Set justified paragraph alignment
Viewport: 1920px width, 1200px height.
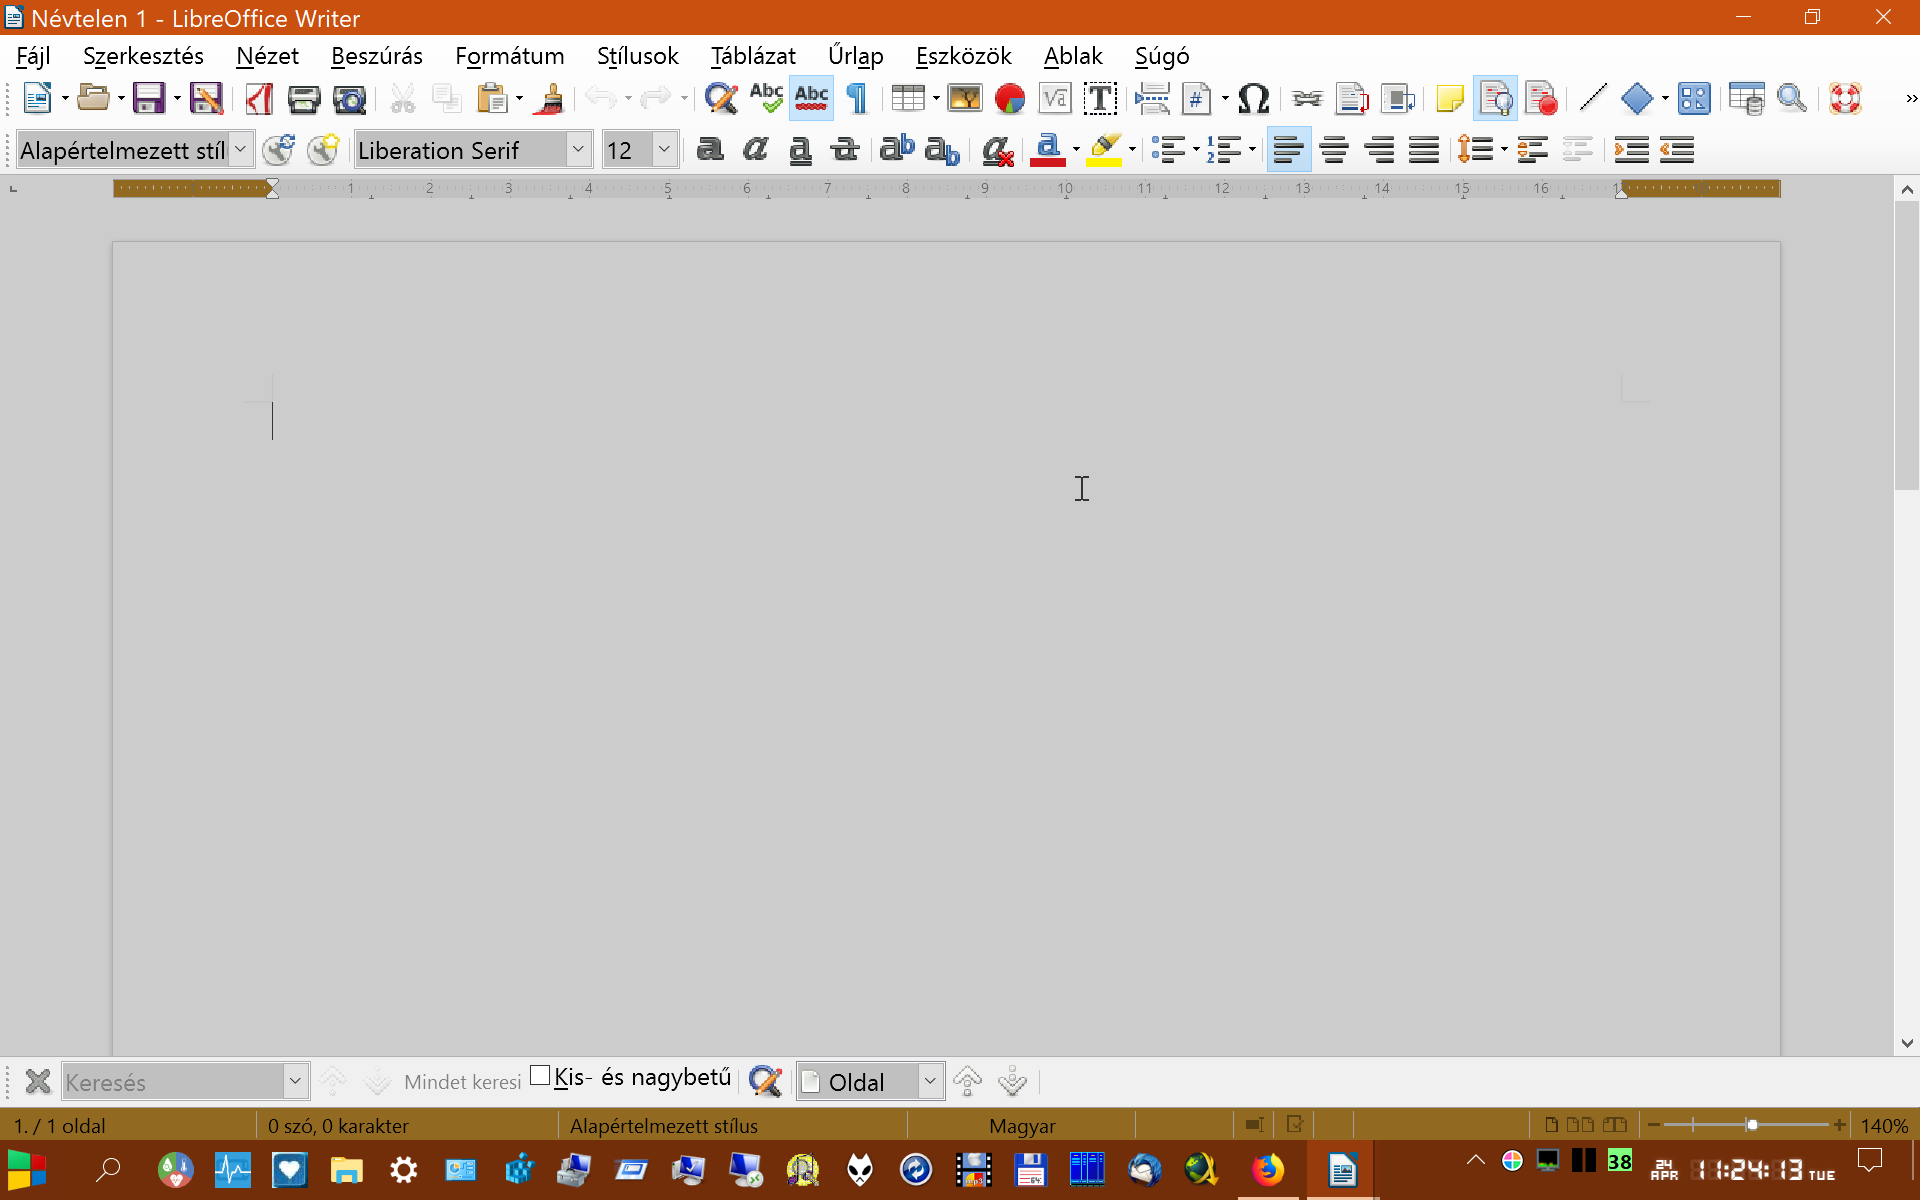click(x=1424, y=150)
